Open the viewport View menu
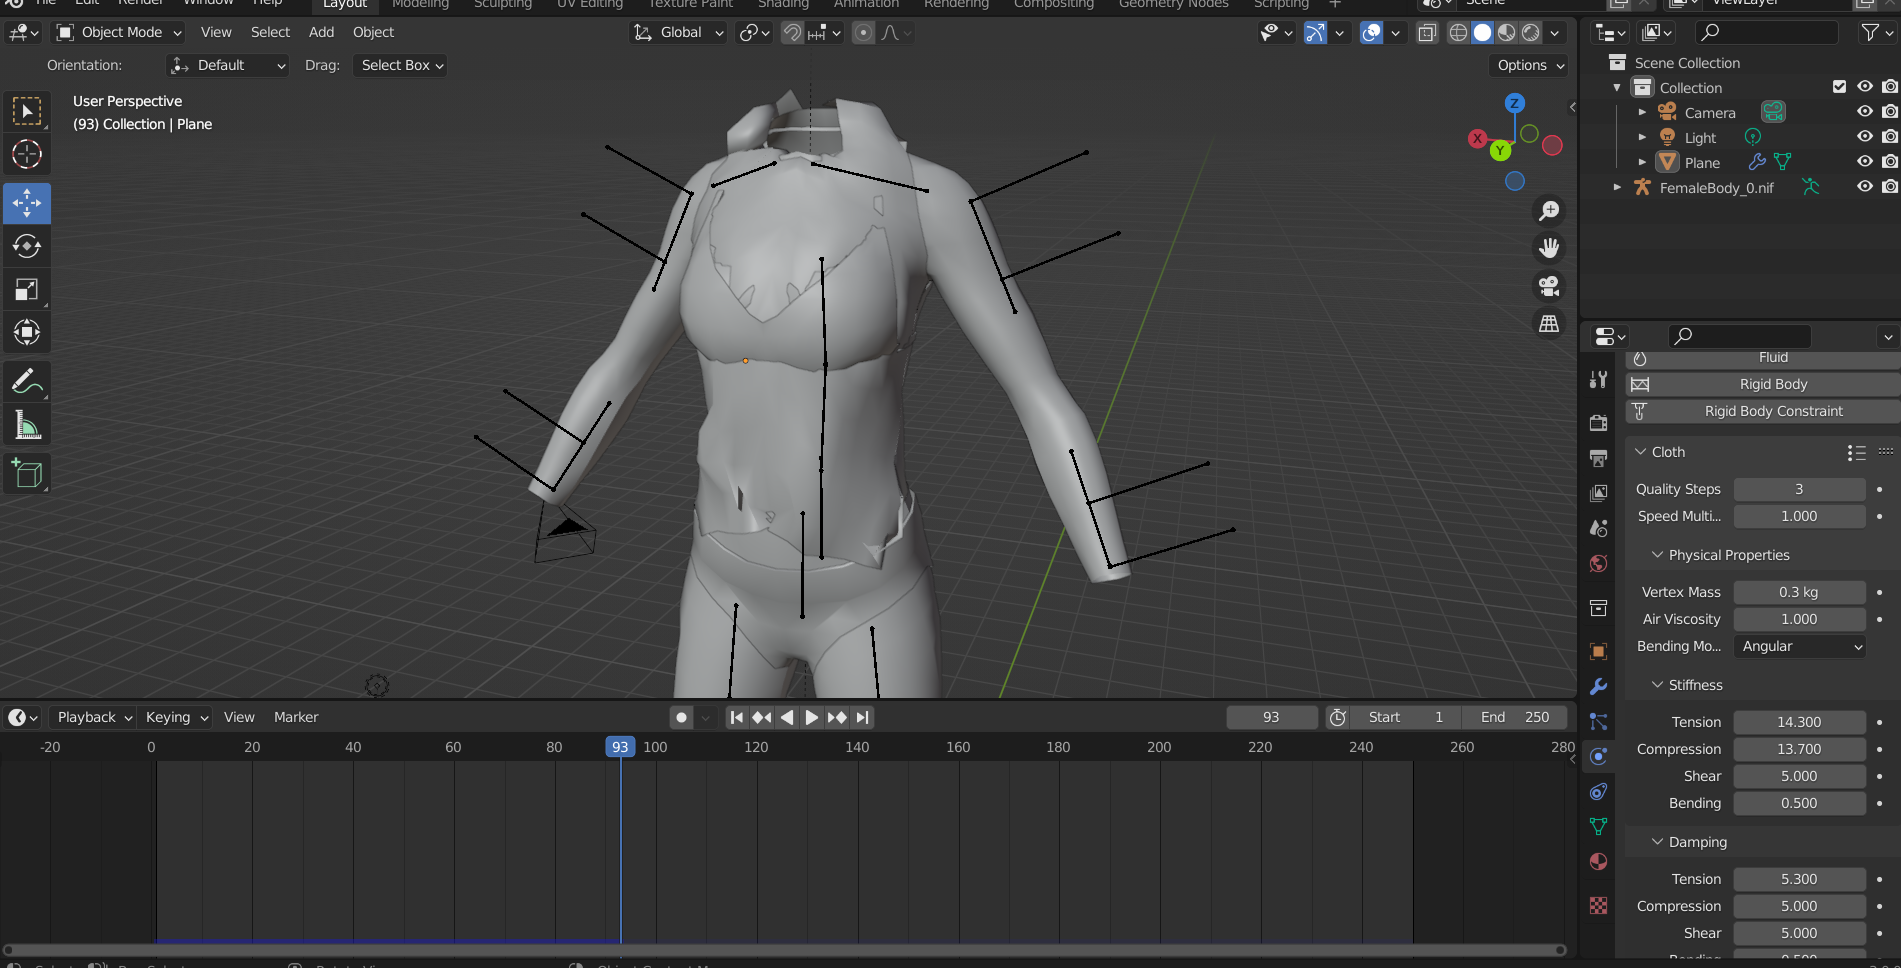 [x=216, y=32]
